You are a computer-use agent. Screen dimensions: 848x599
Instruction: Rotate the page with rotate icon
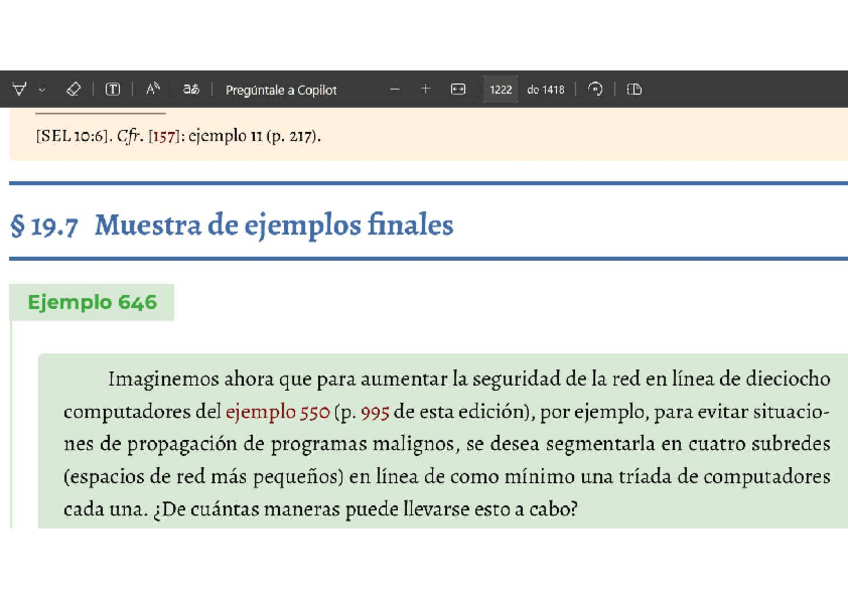(x=595, y=89)
